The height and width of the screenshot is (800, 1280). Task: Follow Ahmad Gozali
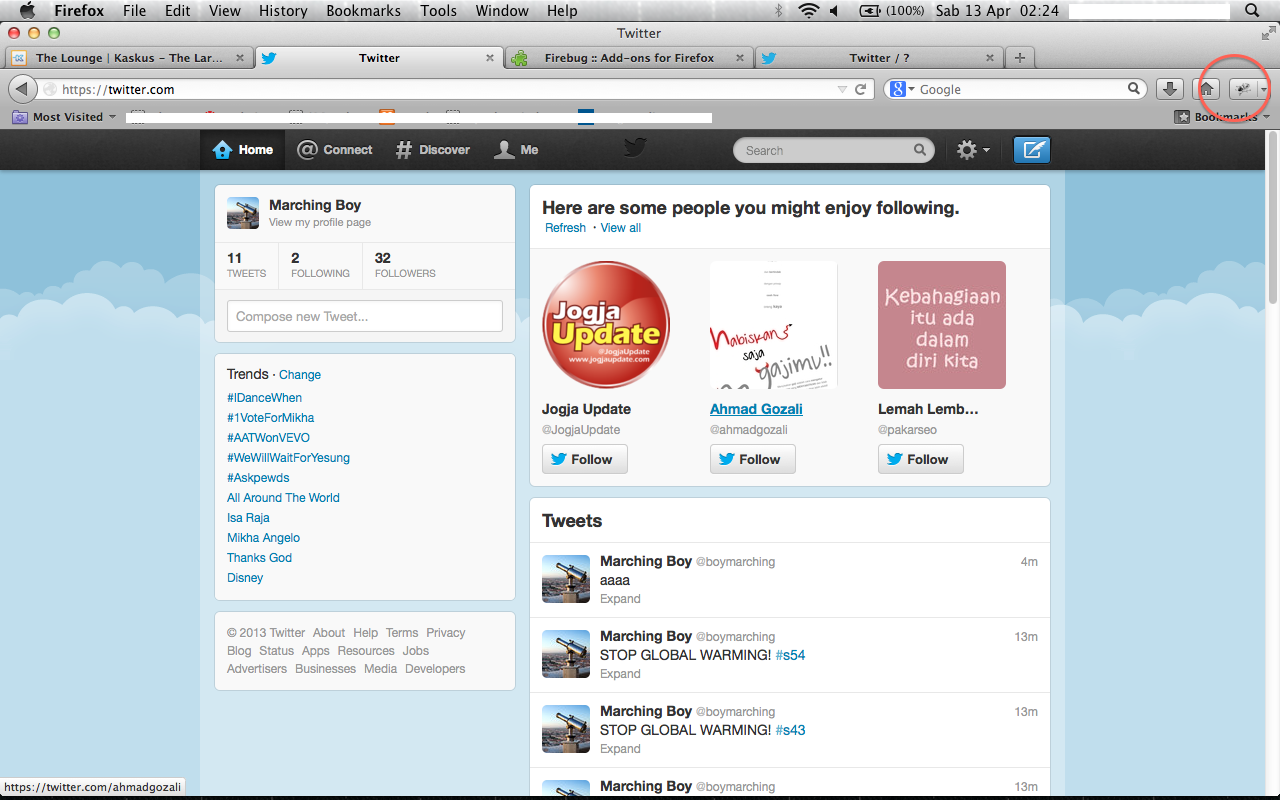[753, 459]
